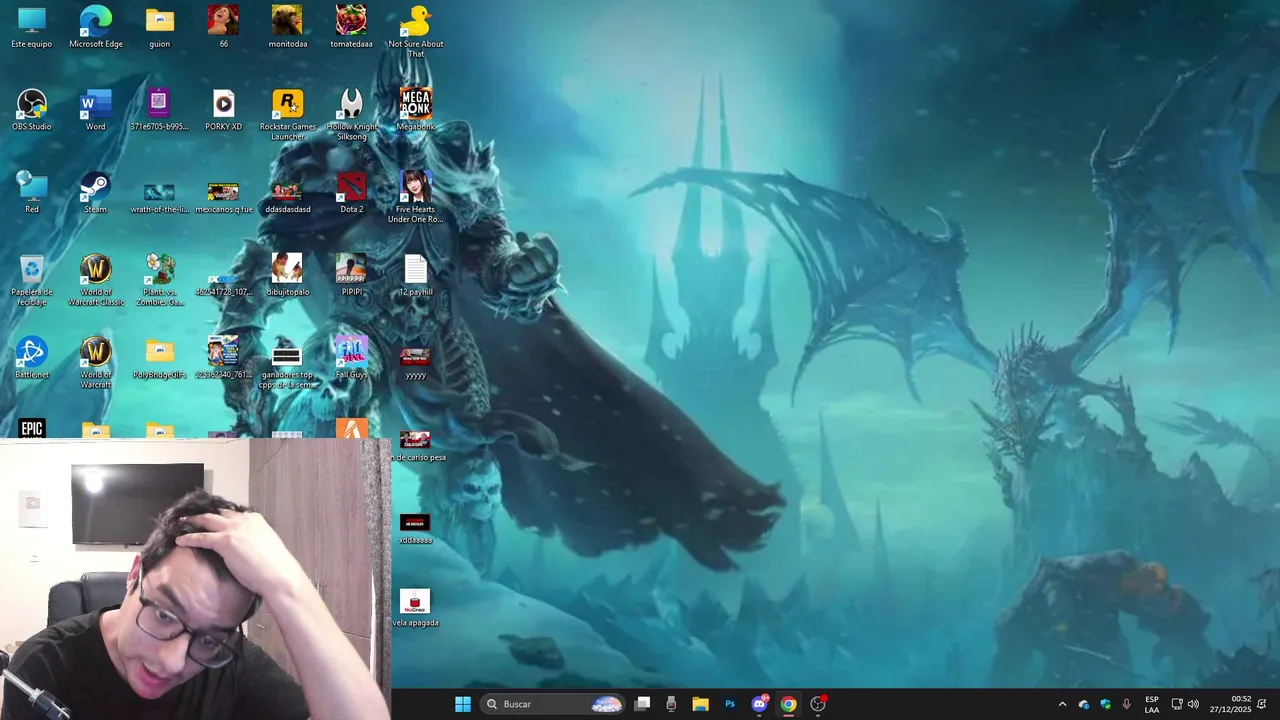Select the PolyBridgeGIFs folder

tap(159, 359)
